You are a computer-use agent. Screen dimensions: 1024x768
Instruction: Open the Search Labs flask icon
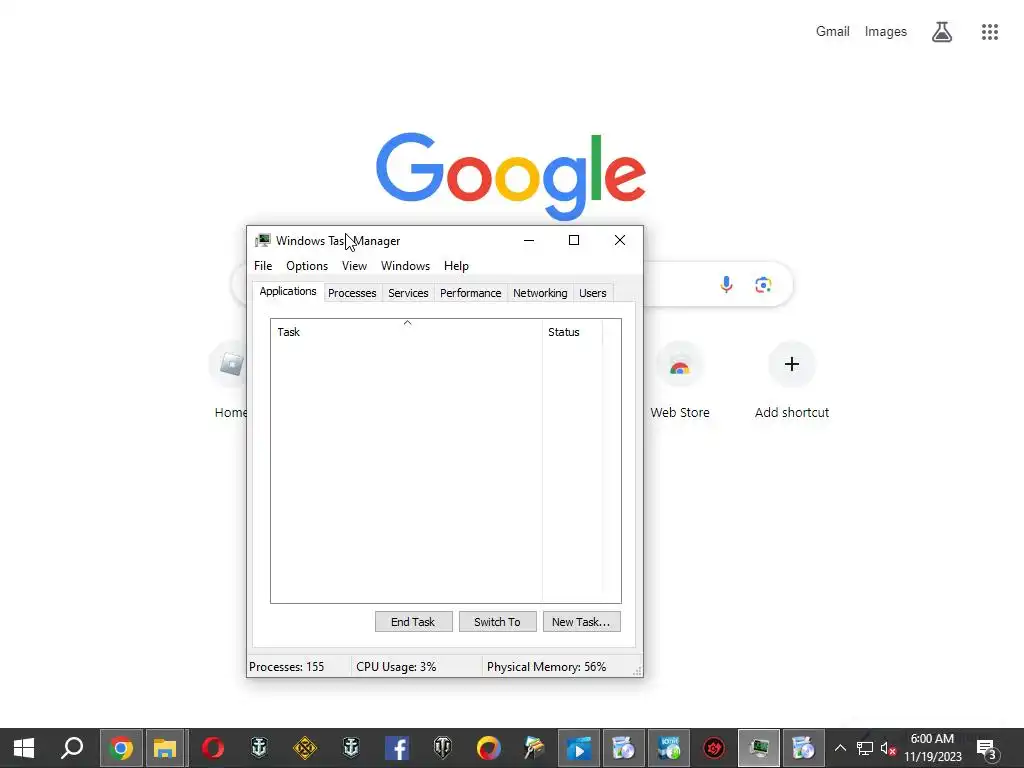(941, 31)
